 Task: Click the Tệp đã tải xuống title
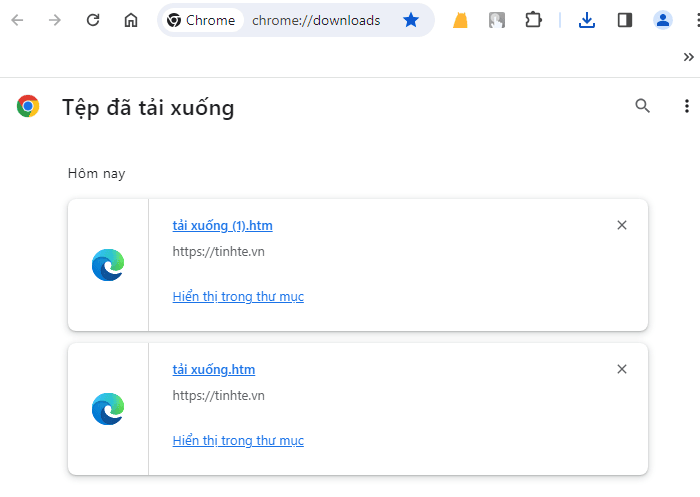coord(148,108)
